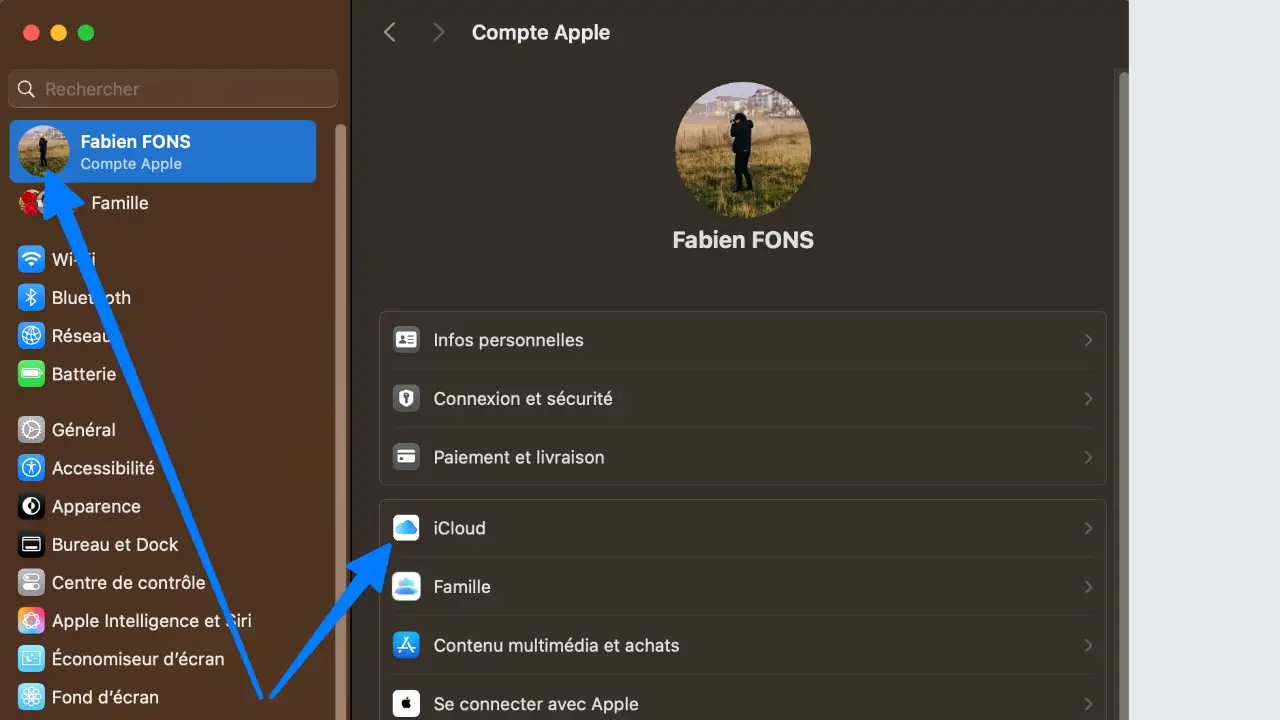Click the small profile photo in sidebar

coord(44,151)
